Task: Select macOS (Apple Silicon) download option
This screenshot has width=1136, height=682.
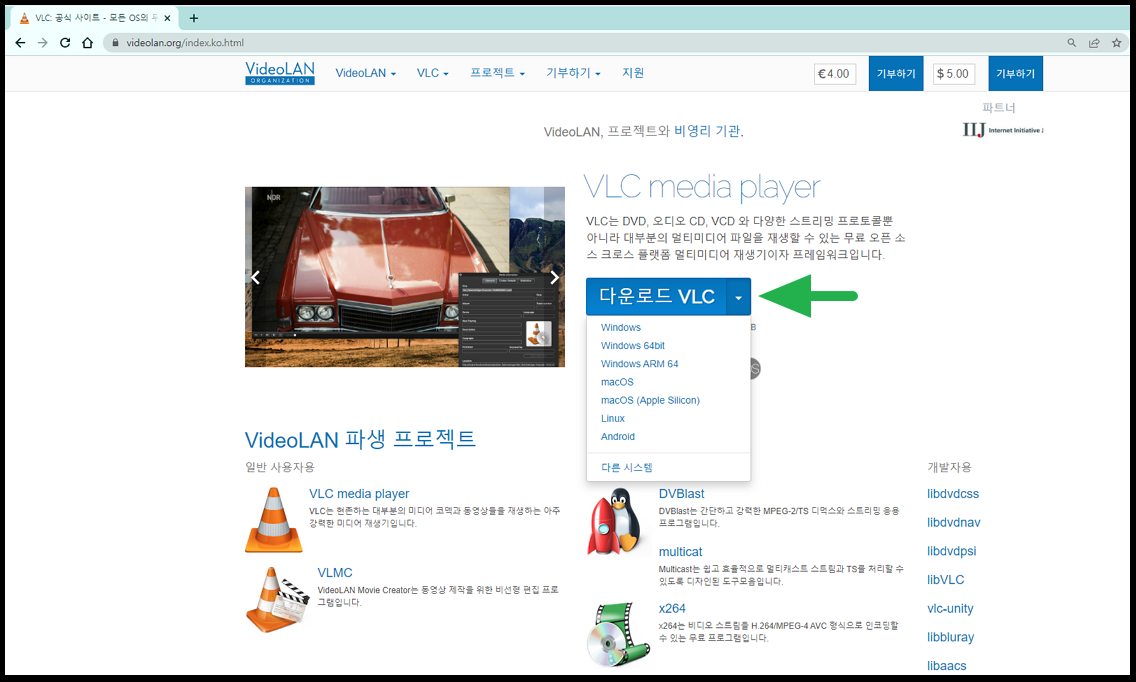Action: (650, 400)
